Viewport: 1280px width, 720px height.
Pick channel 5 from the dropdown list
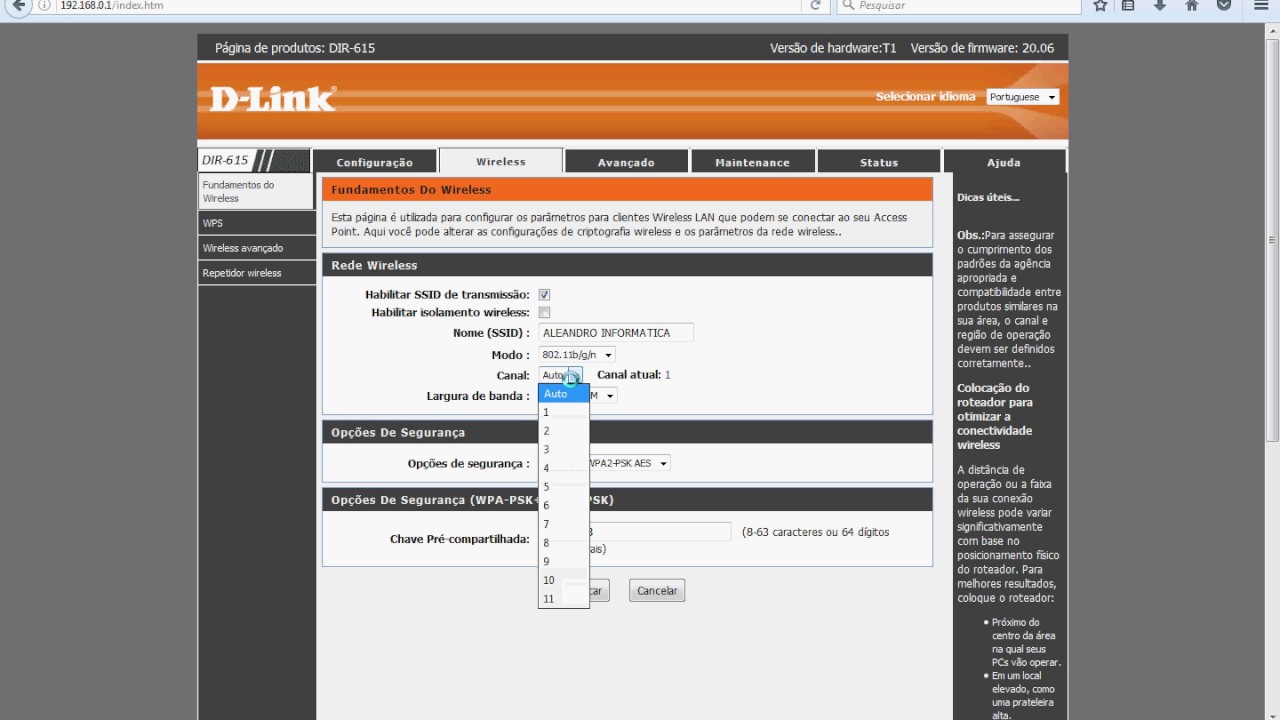pyautogui.click(x=564, y=487)
